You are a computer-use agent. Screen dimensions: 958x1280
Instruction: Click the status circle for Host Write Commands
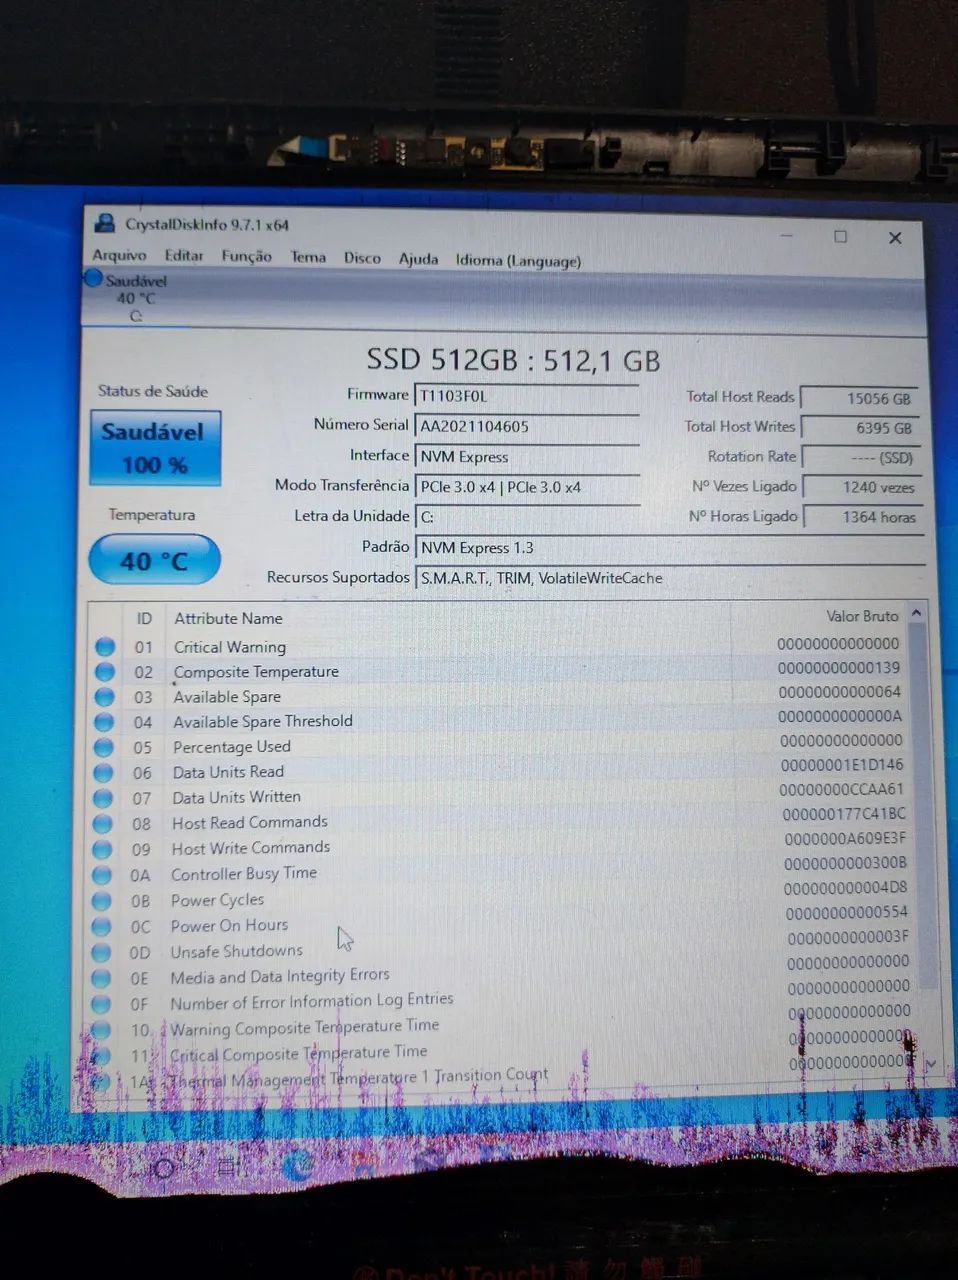102,849
